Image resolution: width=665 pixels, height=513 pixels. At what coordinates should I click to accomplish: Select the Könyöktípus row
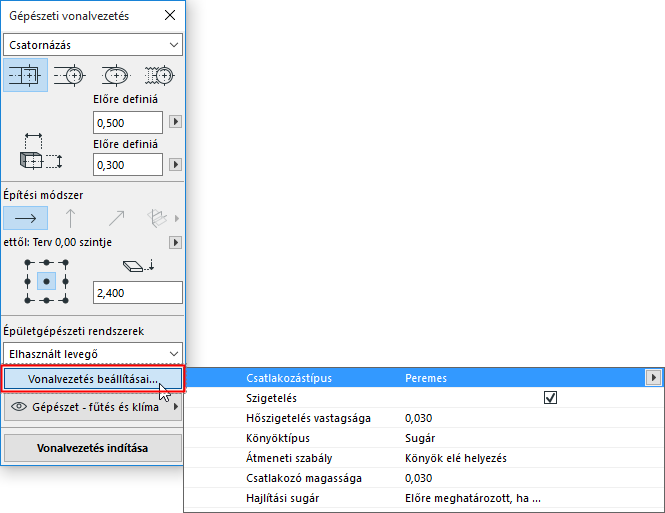[424, 438]
